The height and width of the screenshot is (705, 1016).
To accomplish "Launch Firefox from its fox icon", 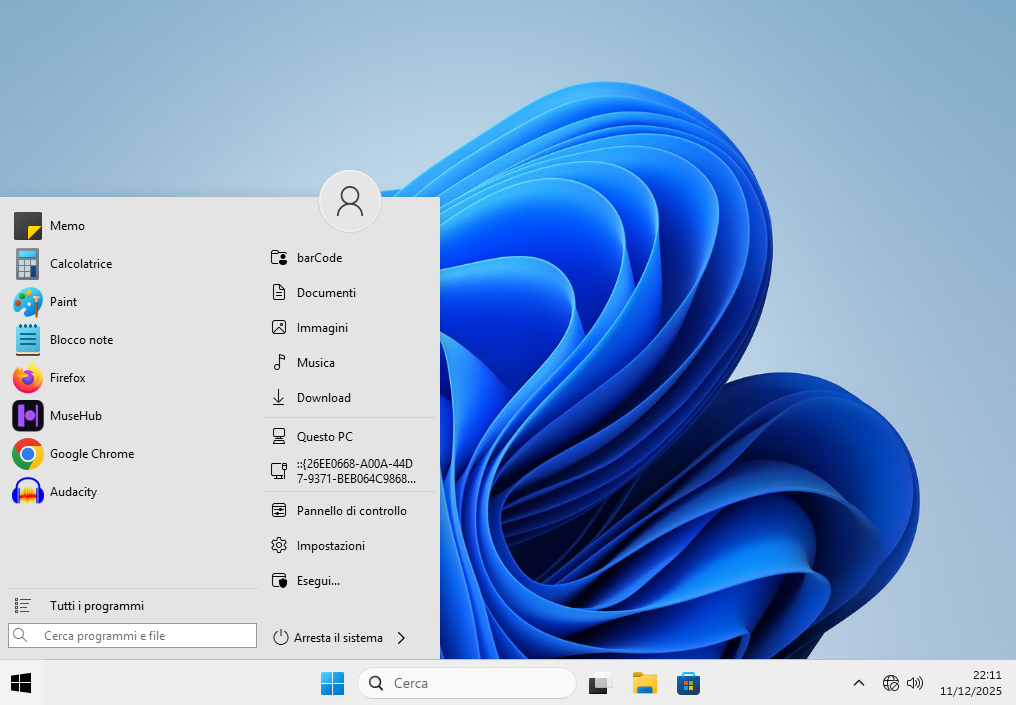I will tap(28, 378).
